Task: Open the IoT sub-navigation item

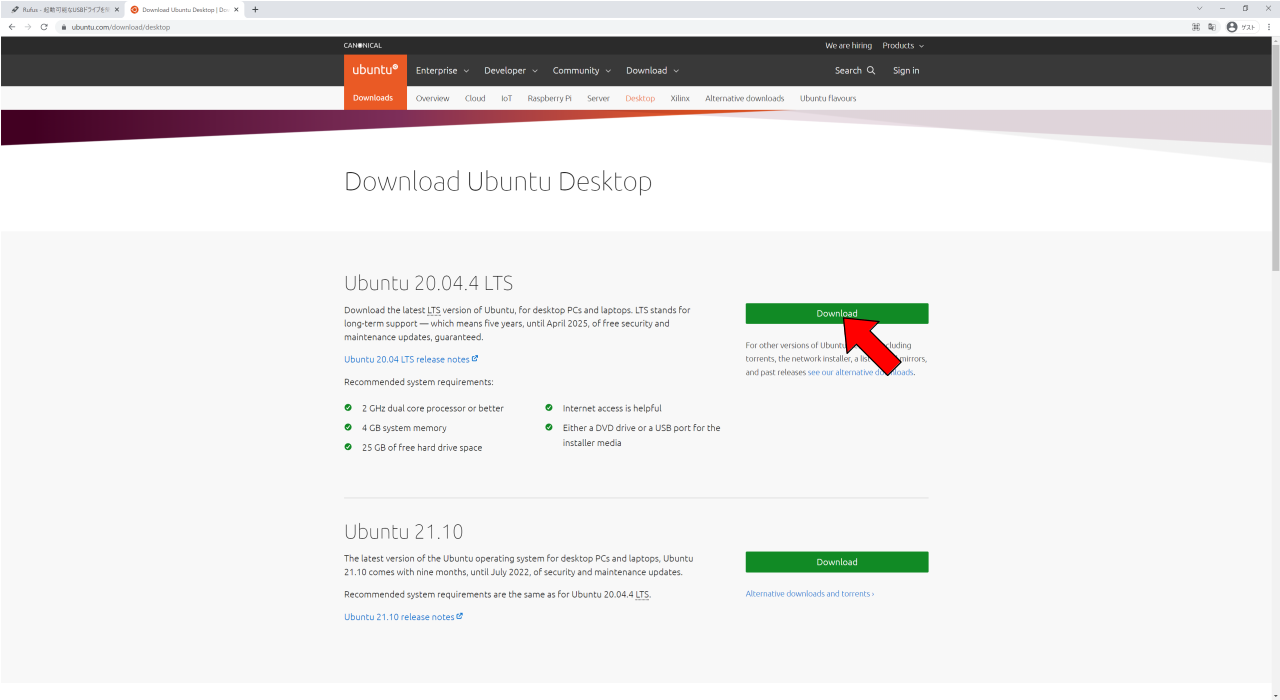Action: (507, 98)
